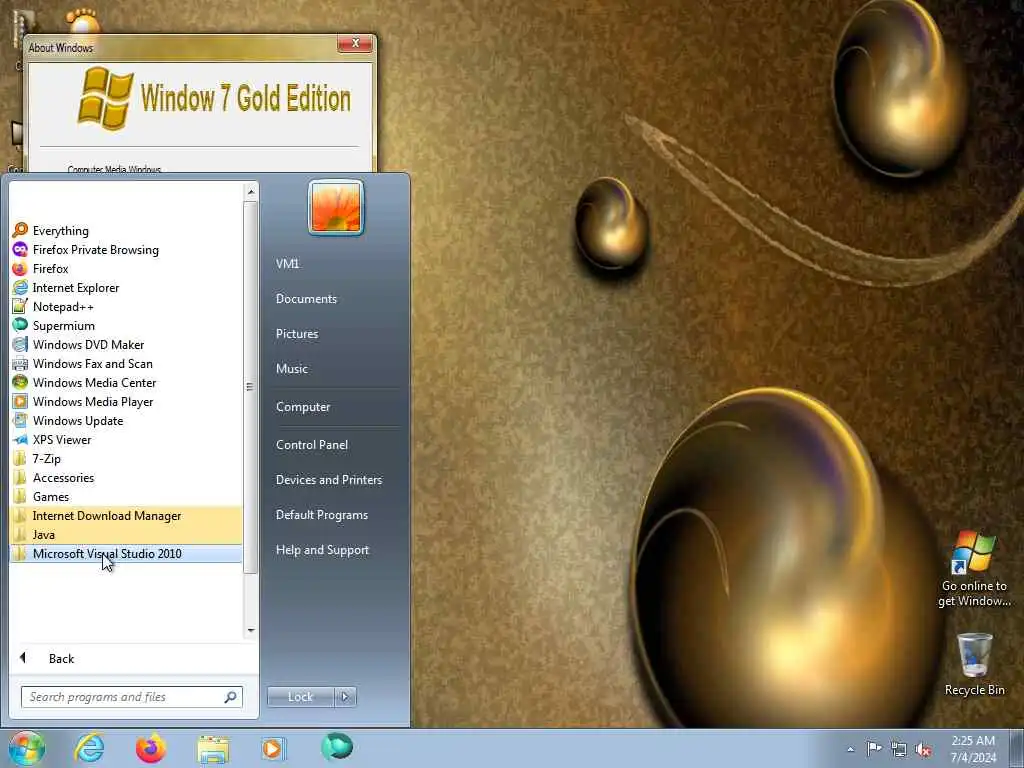Screen dimensions: 1024x768
Task: Open Help and Support
Action: 322,551
